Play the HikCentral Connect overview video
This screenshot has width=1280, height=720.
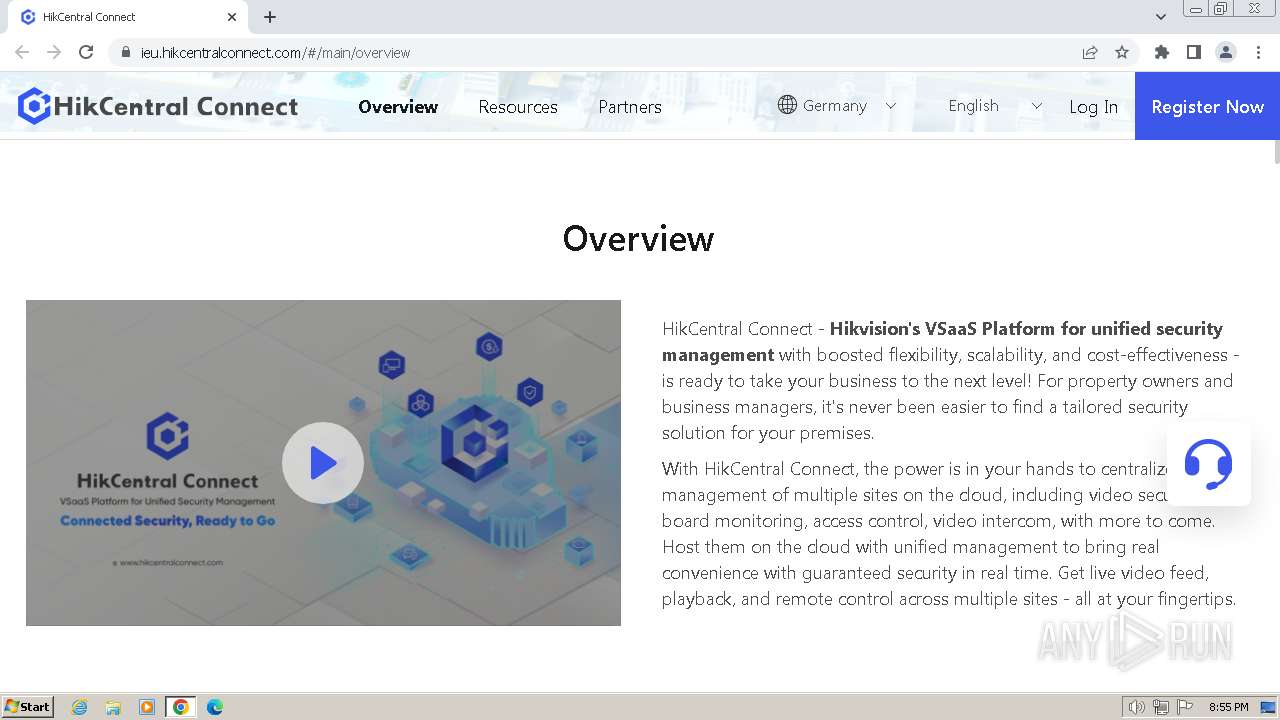tap(323, 463)
